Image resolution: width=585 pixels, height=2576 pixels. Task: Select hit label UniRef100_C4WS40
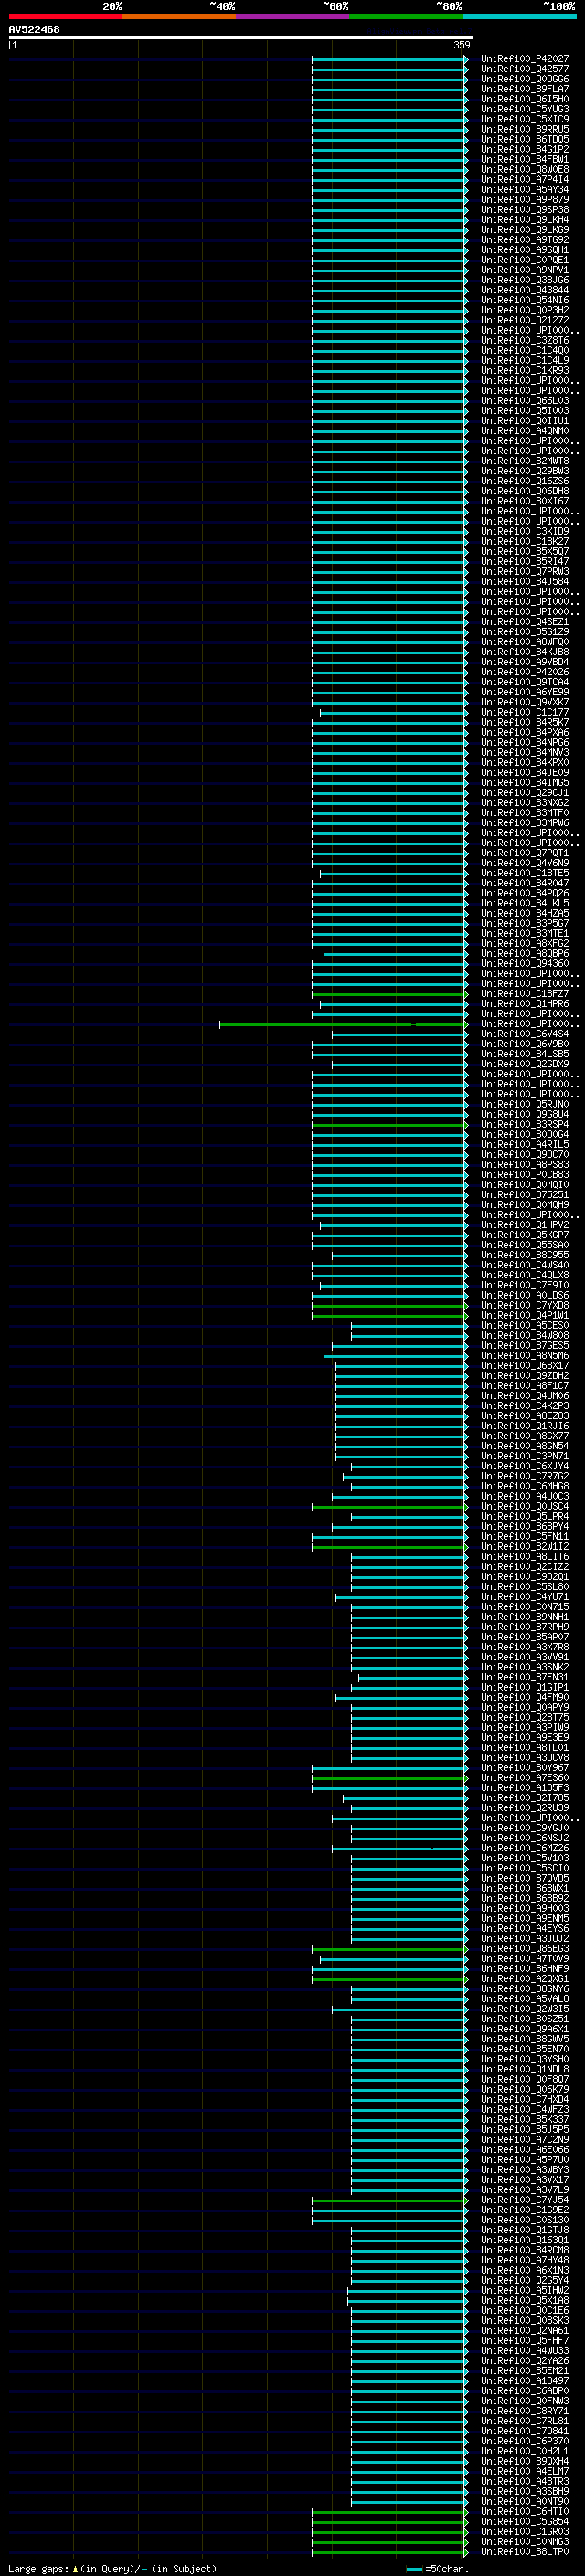524,1265
